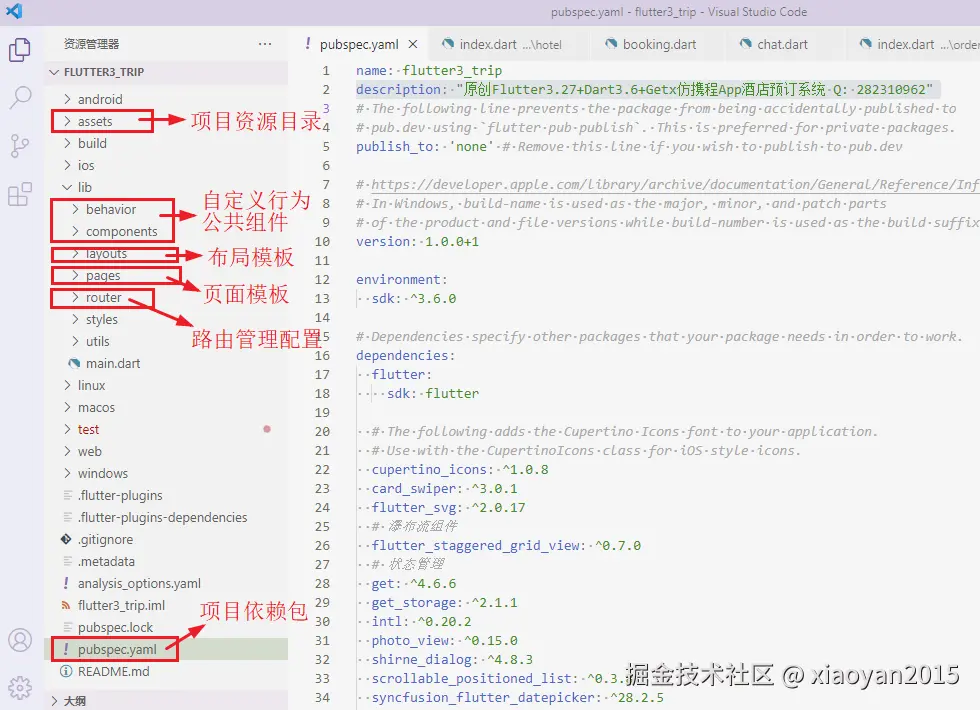Expand the assets folder
Viewport: 980px width, 710px height.
(x=68, y=121)
